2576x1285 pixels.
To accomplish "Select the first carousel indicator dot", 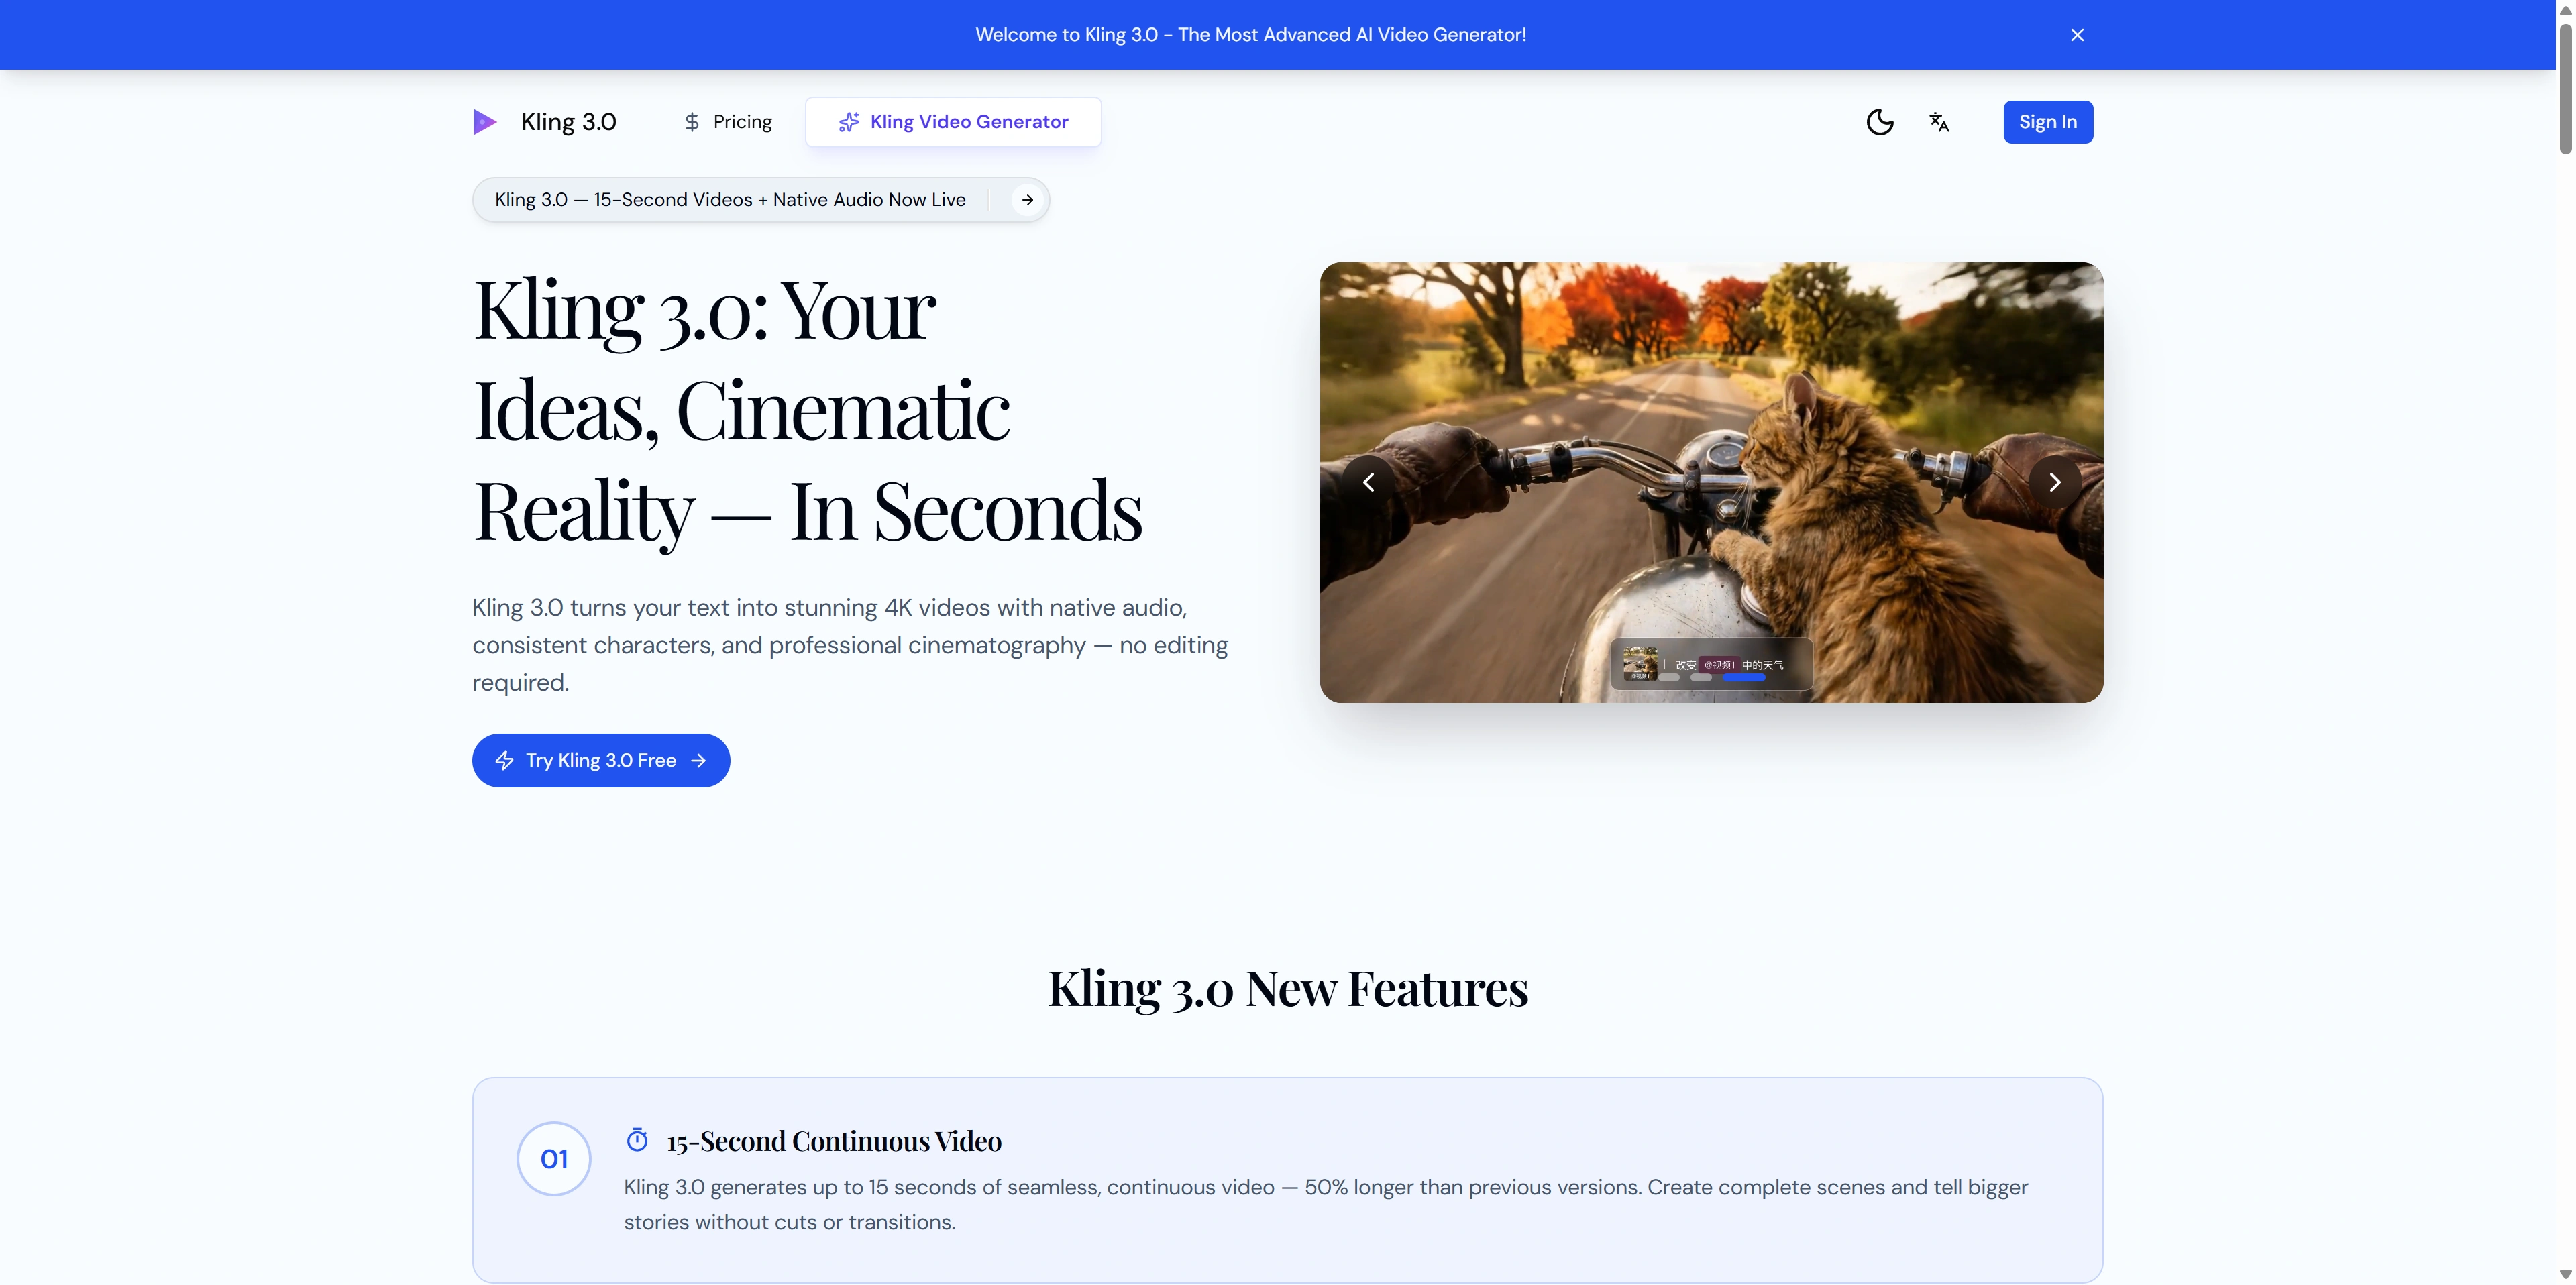I will click(x=1669, y=678).
